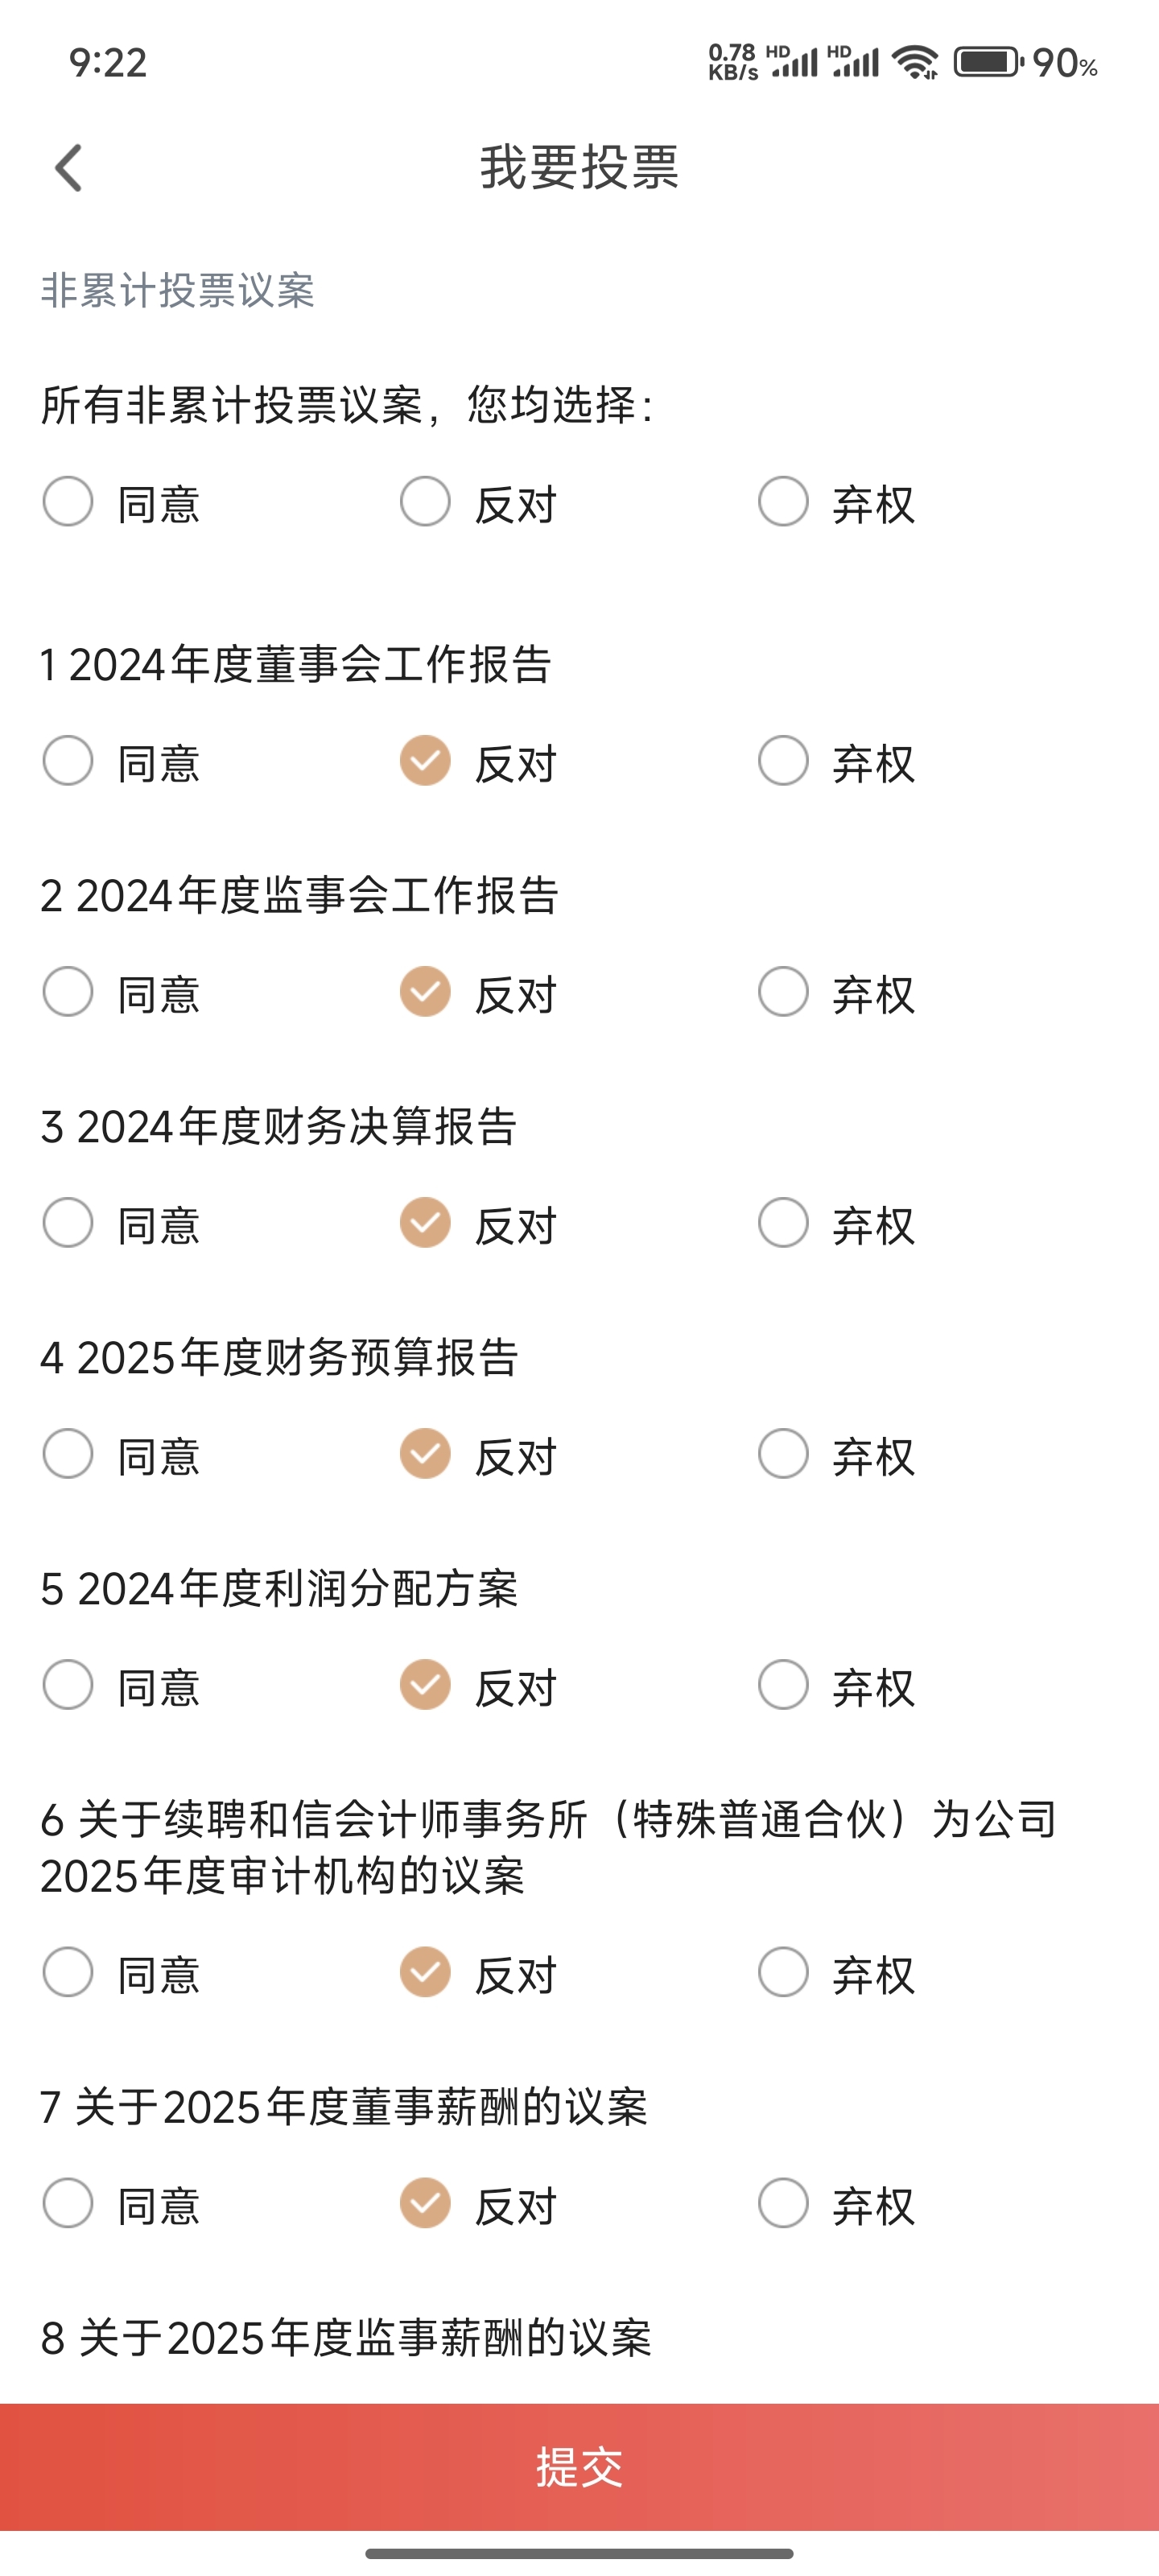Submit votes with the 提交 button

click(579, 2467)
